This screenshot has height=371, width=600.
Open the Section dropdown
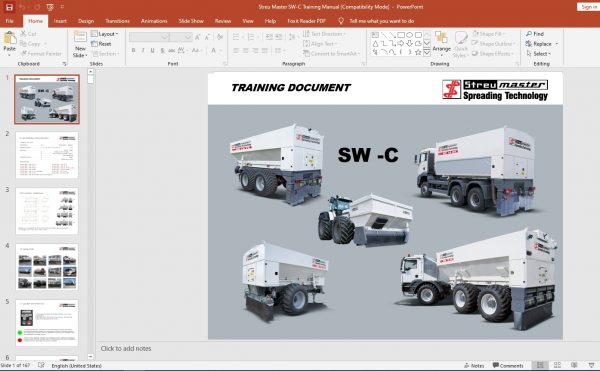[105, 54]
